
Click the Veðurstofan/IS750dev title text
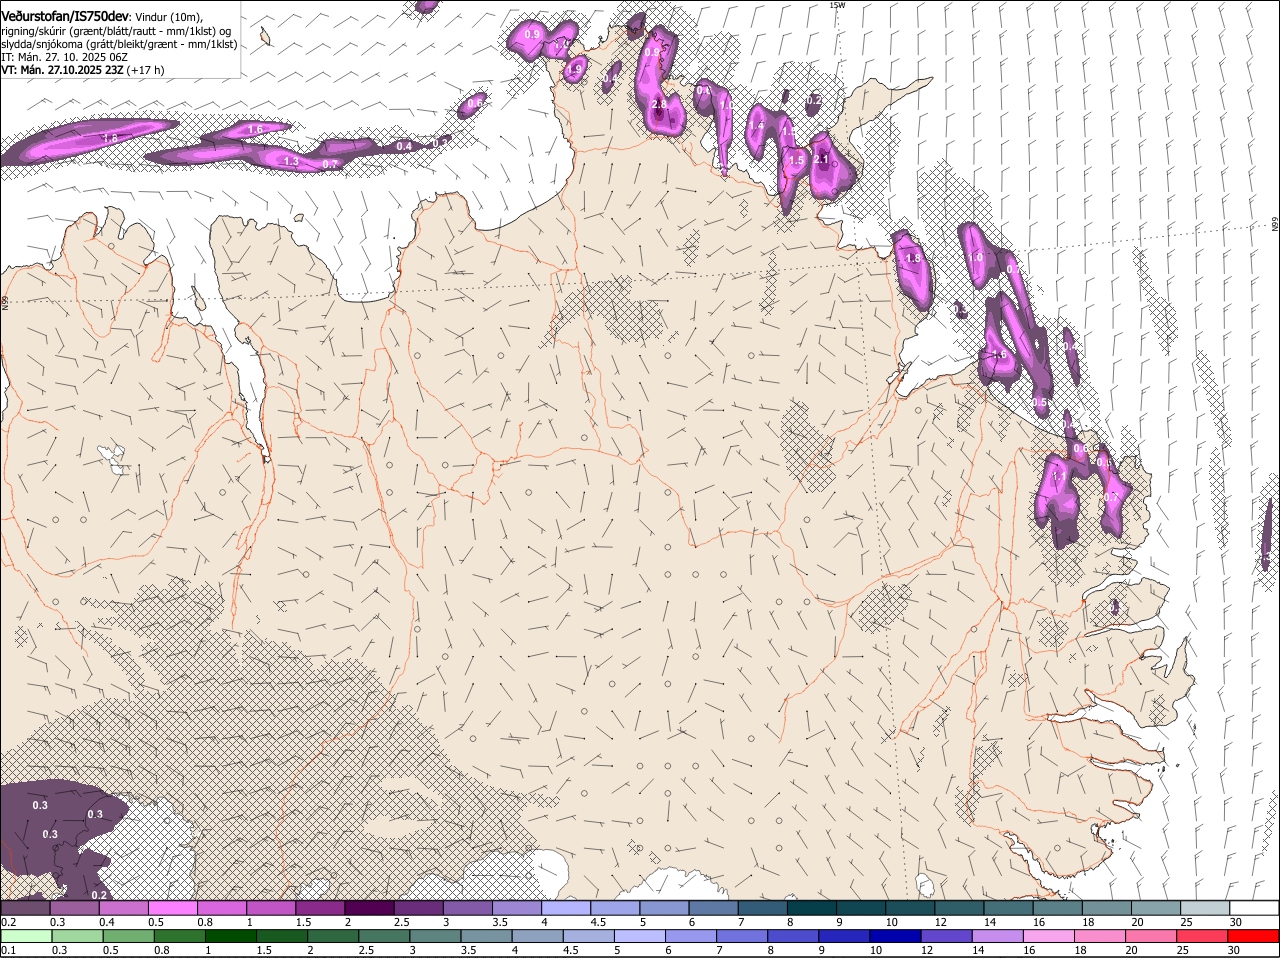click(x=65, y=16)
